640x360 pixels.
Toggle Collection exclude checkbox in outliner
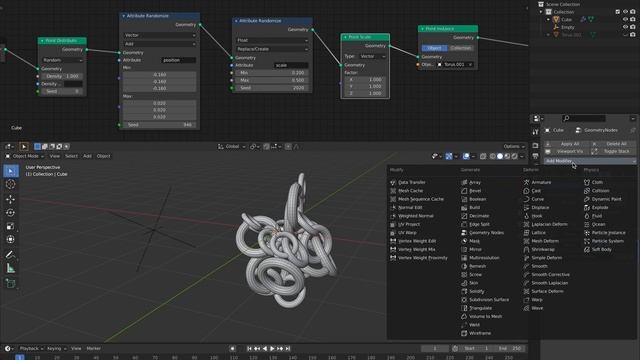pyautogui.click(x=618, y=12)
